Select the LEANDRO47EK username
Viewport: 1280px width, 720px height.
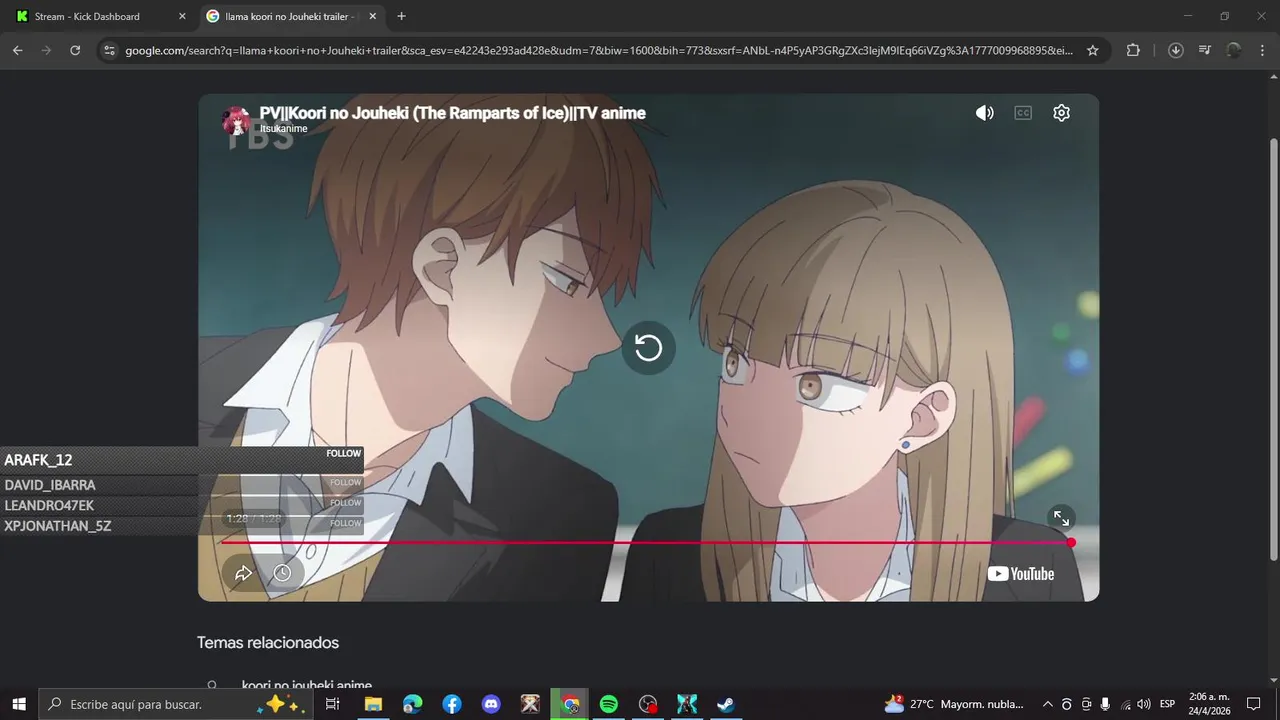point(49,506)
